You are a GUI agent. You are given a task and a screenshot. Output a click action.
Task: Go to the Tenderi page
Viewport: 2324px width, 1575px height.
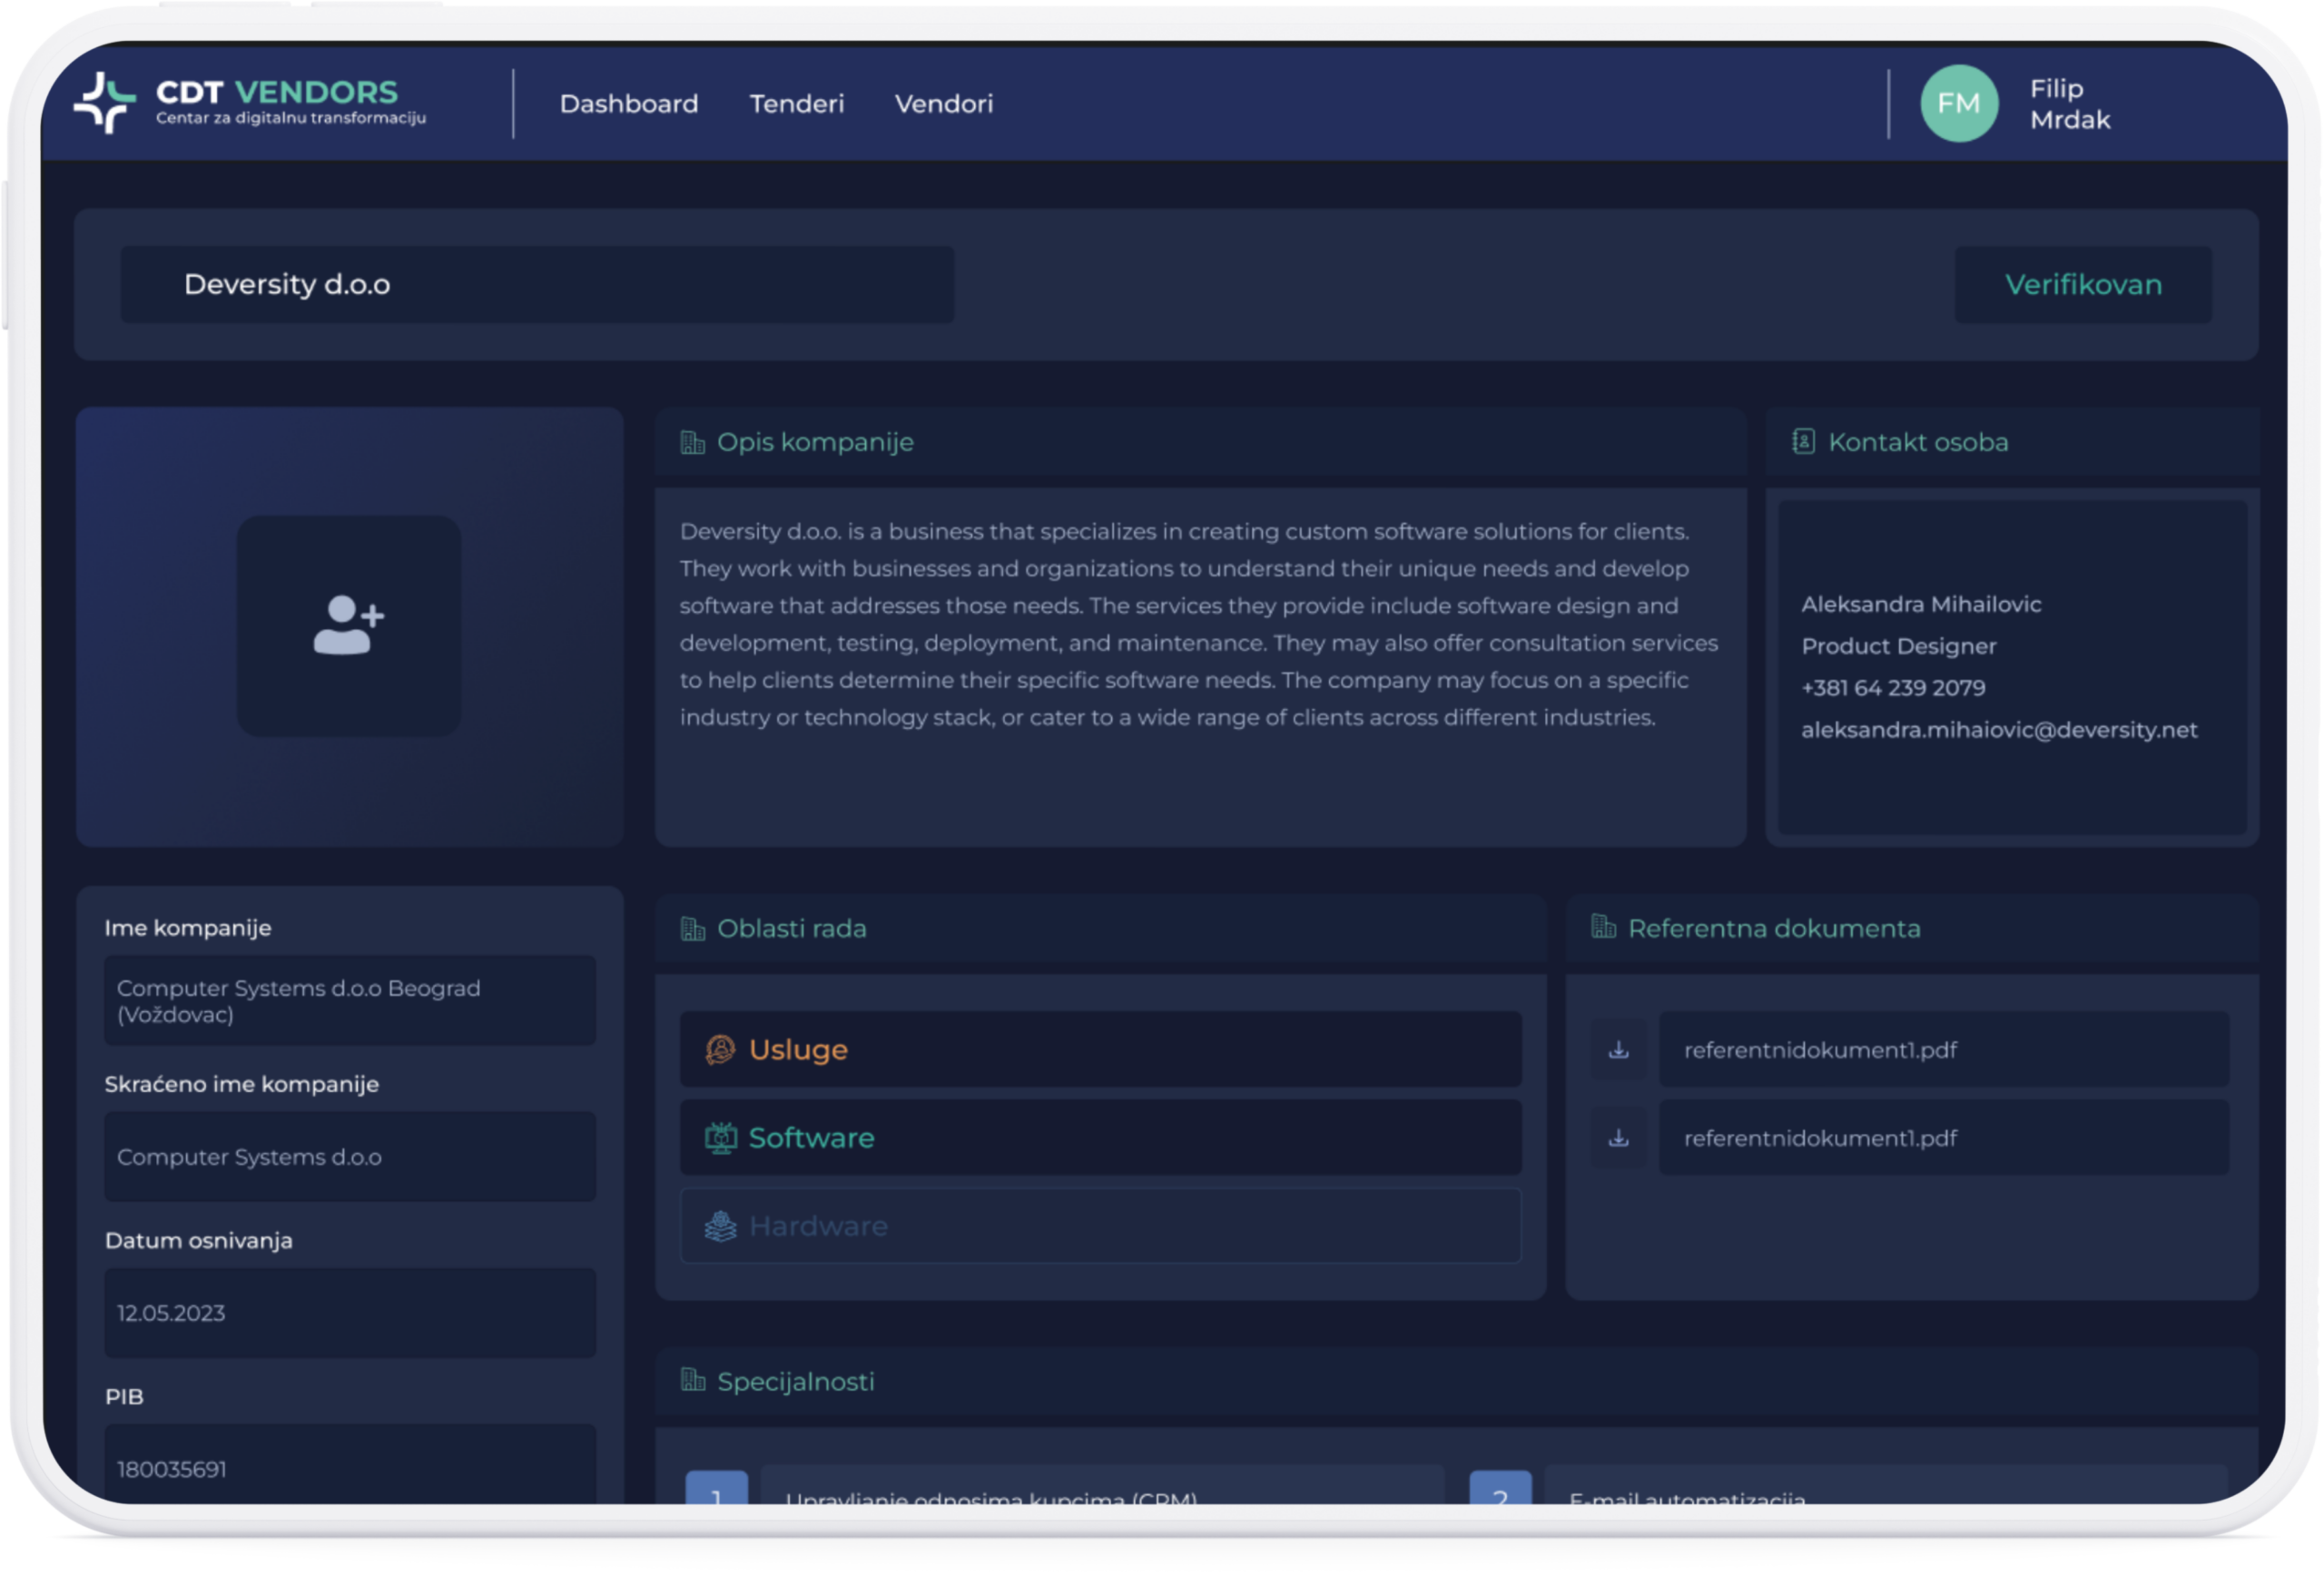point(796,104)
